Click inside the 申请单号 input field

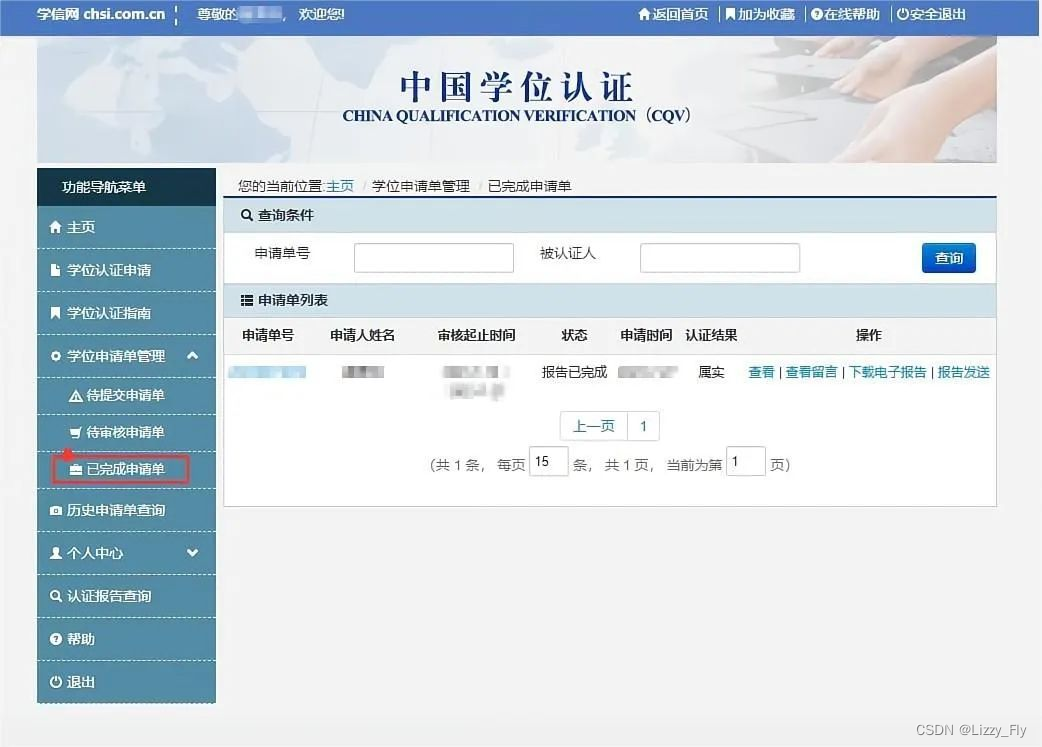[432, 257]
